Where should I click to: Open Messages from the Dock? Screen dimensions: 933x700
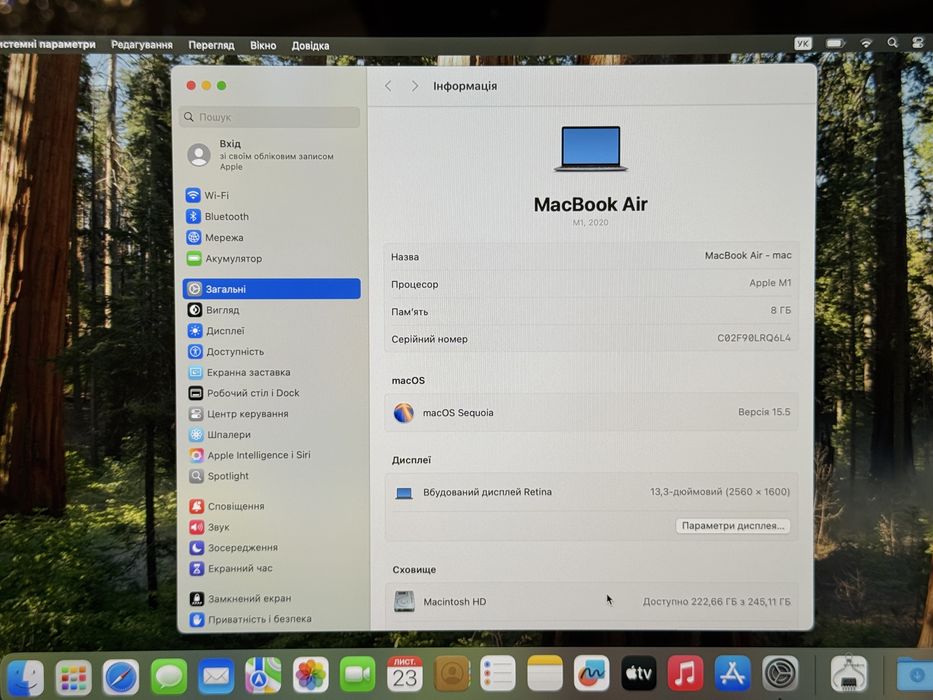168,676
